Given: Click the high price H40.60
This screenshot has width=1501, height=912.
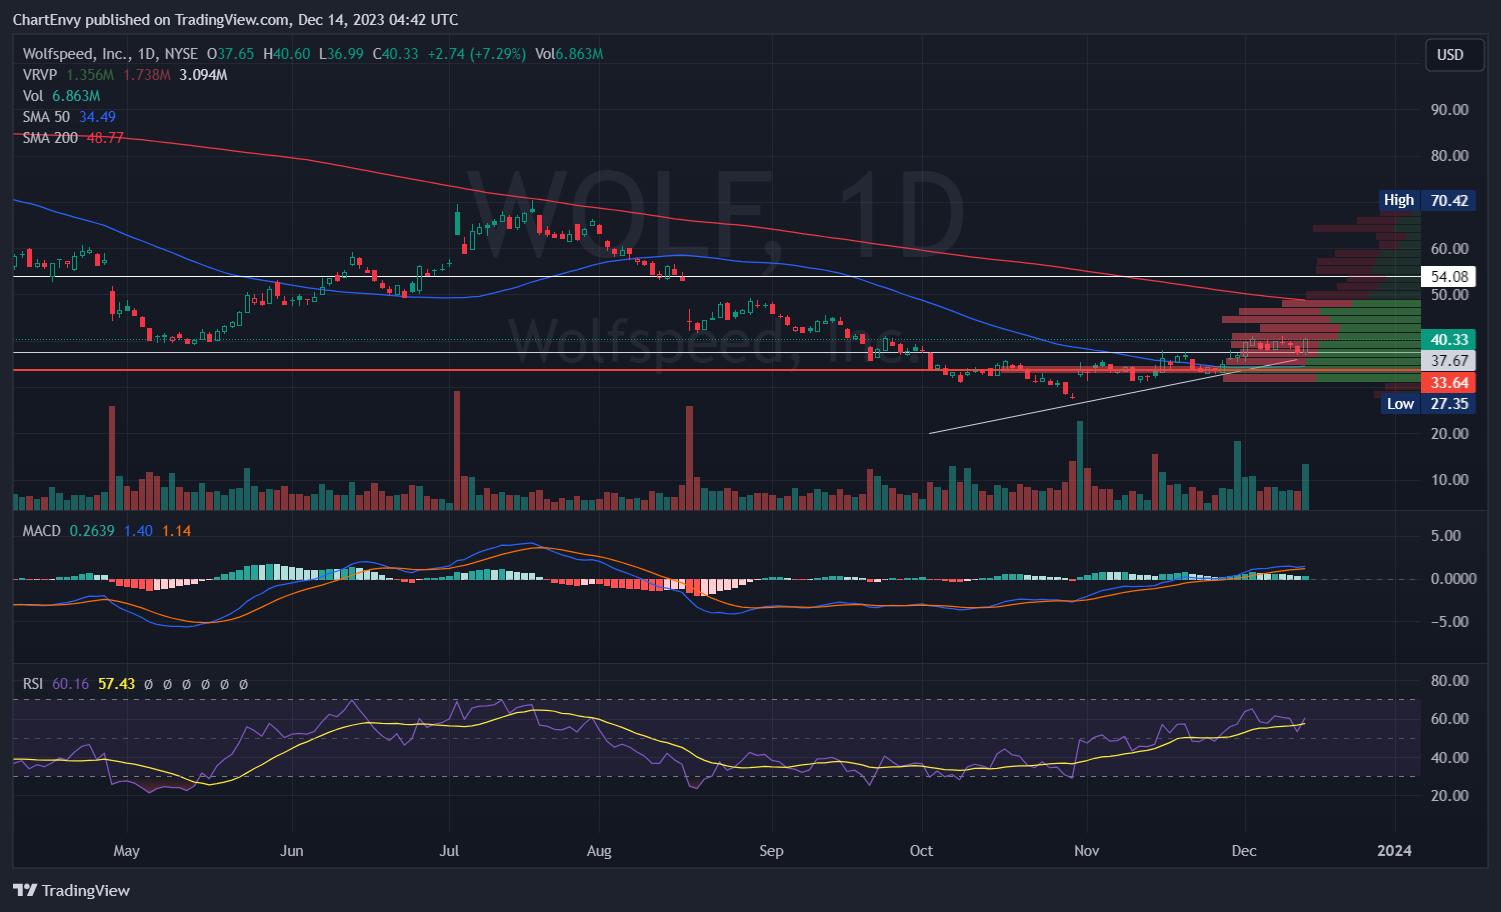Looking at the screenshot, I should [x=286, y=54].
